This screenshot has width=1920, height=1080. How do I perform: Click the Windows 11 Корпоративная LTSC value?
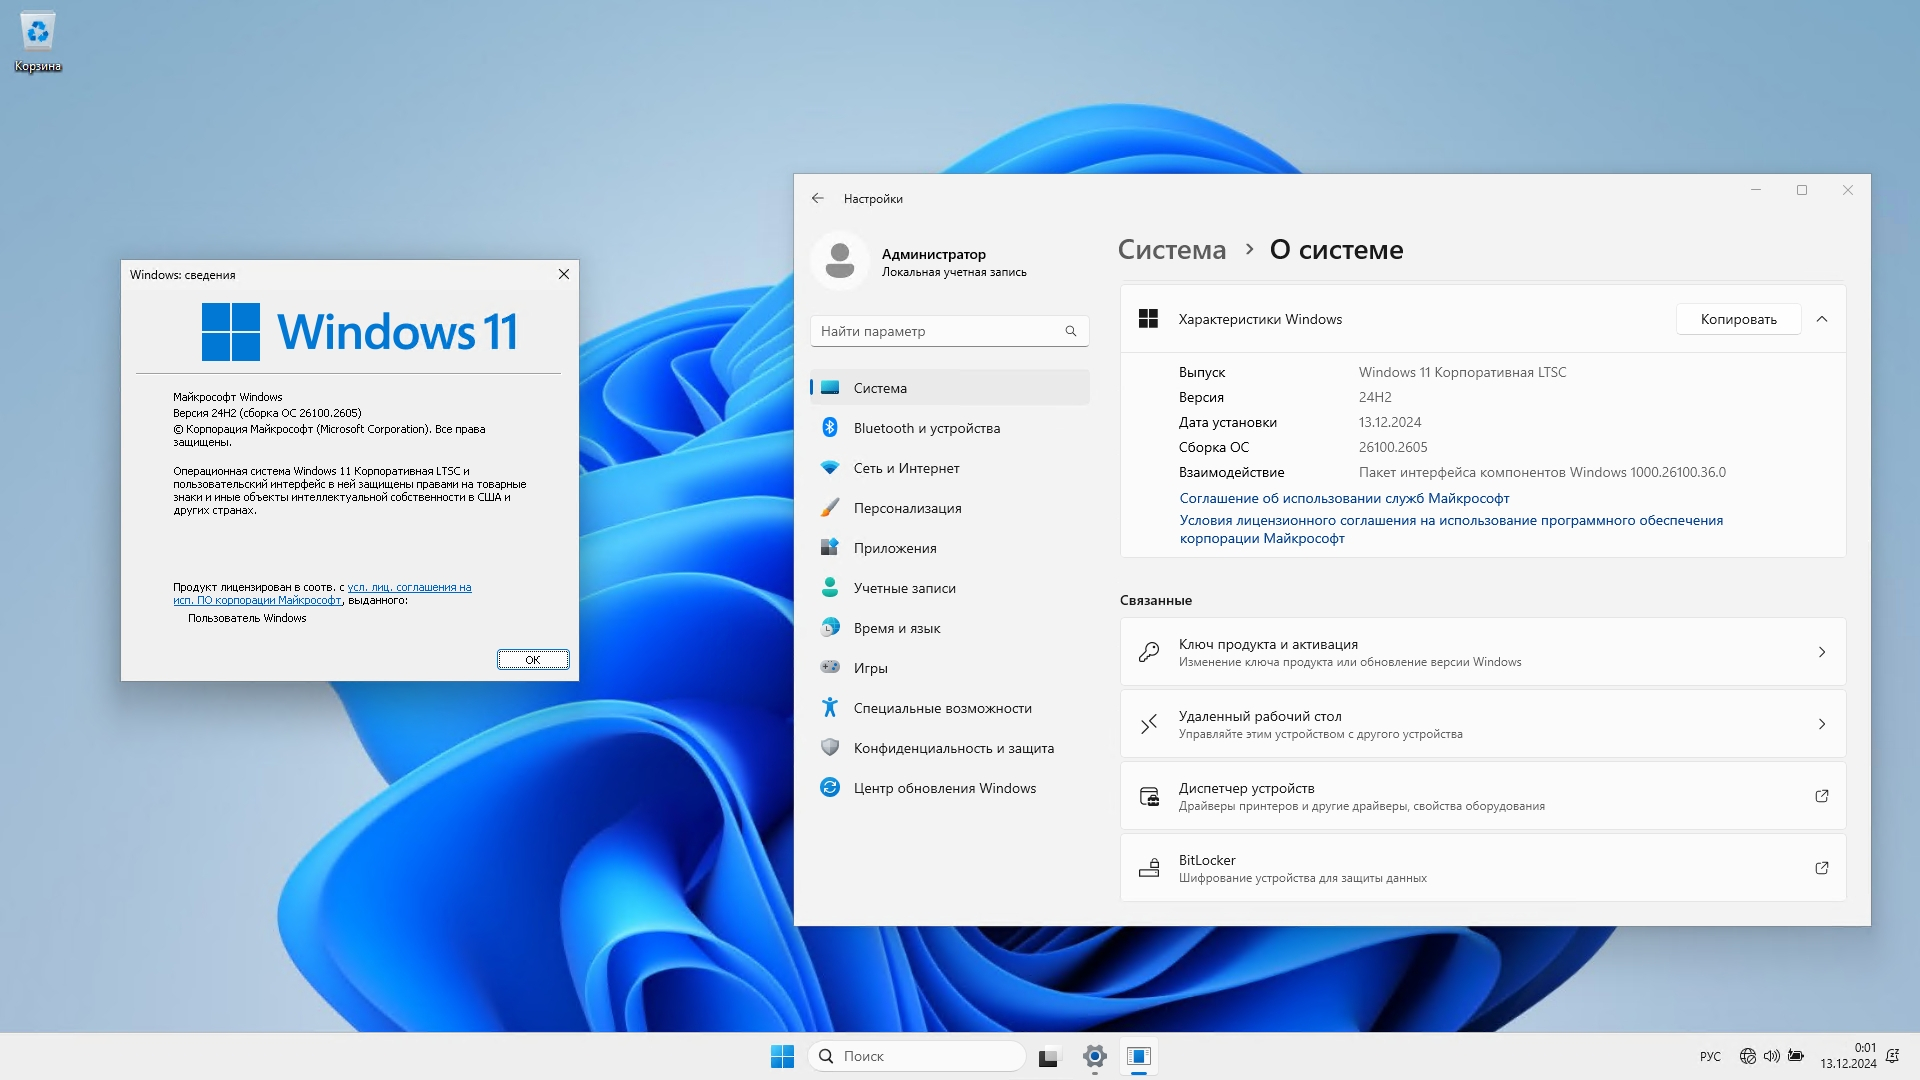(x=1462, y=372)
